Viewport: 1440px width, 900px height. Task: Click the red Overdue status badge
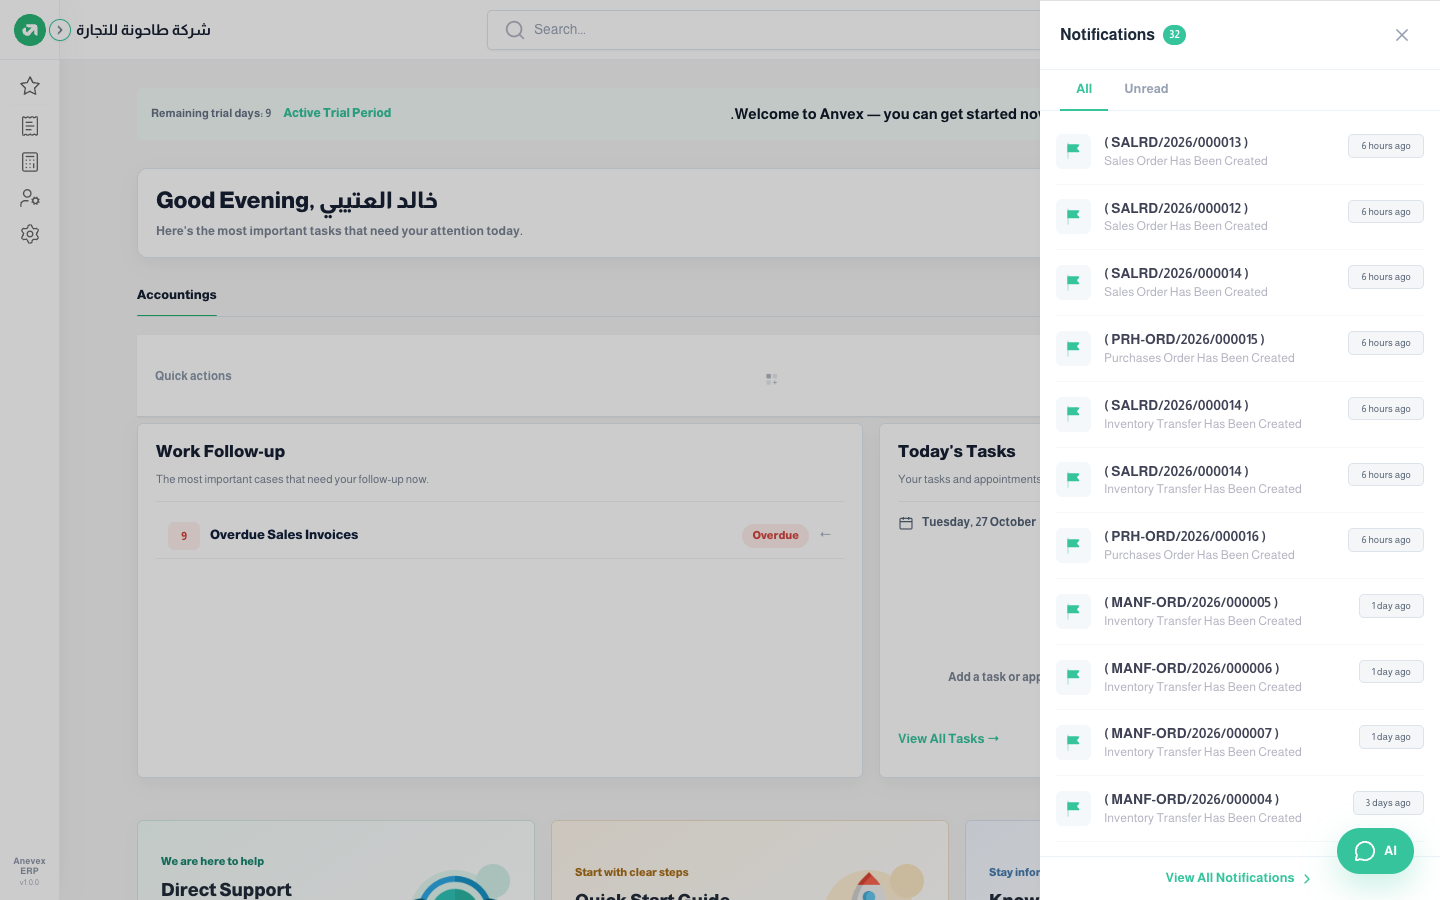[x=775, y=535]
